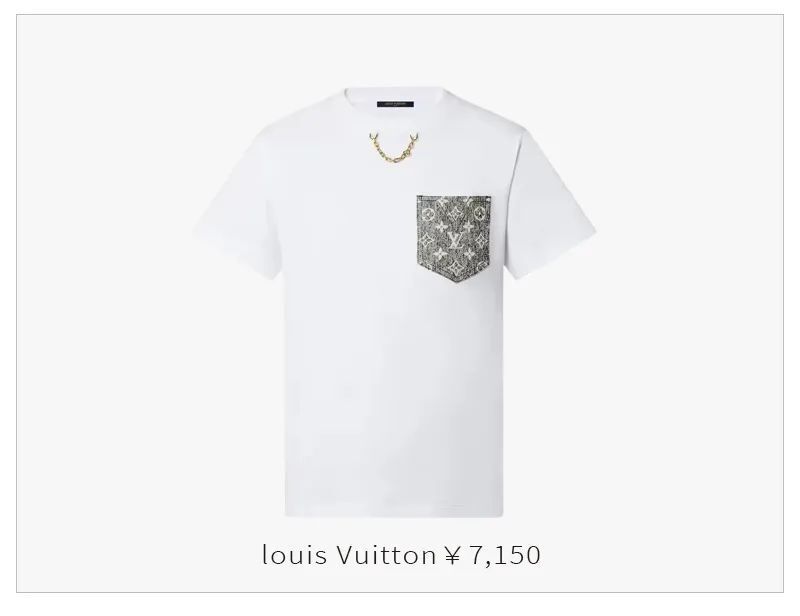This screenshot has height=616, width=800.
Task: Click the word "Vuitton" in the caption
Action: [x=386, y=555]
